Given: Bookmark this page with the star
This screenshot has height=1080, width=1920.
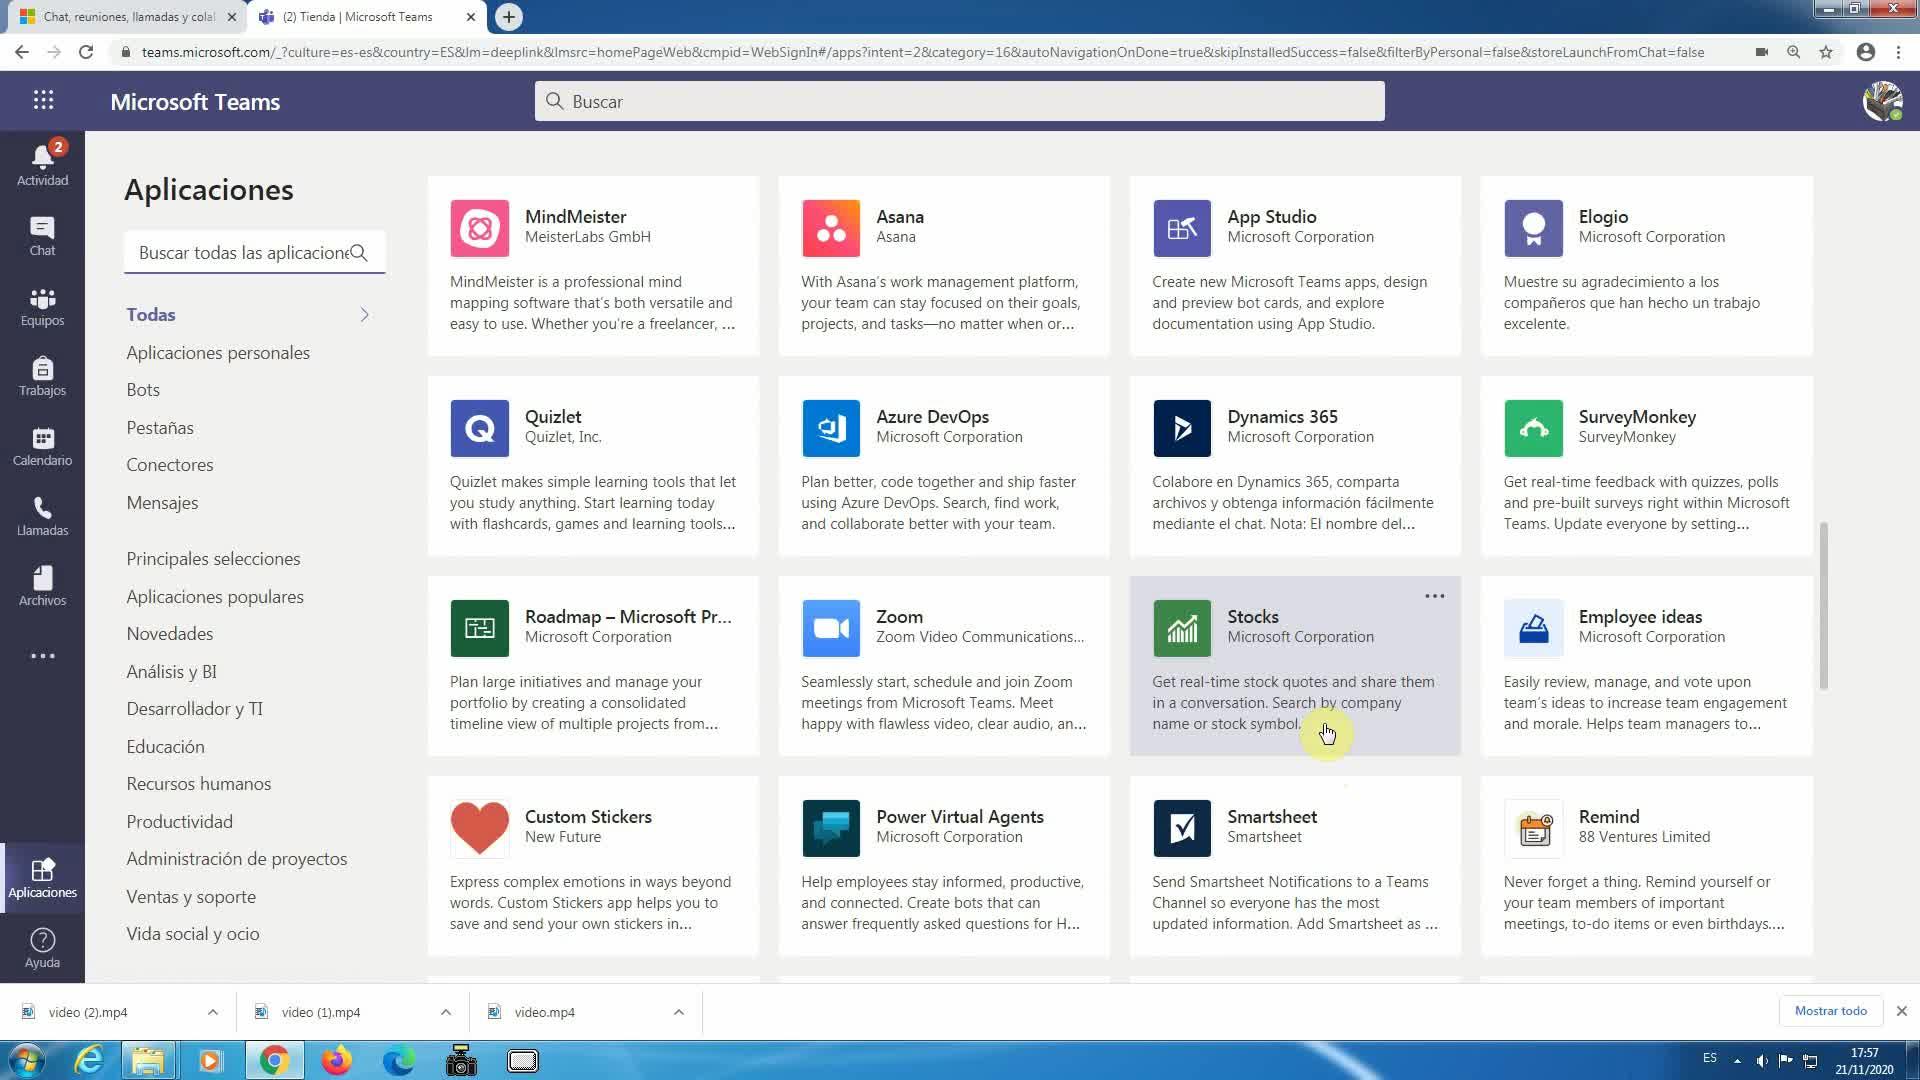Looking at the screenshot, I should [1826, 52].
